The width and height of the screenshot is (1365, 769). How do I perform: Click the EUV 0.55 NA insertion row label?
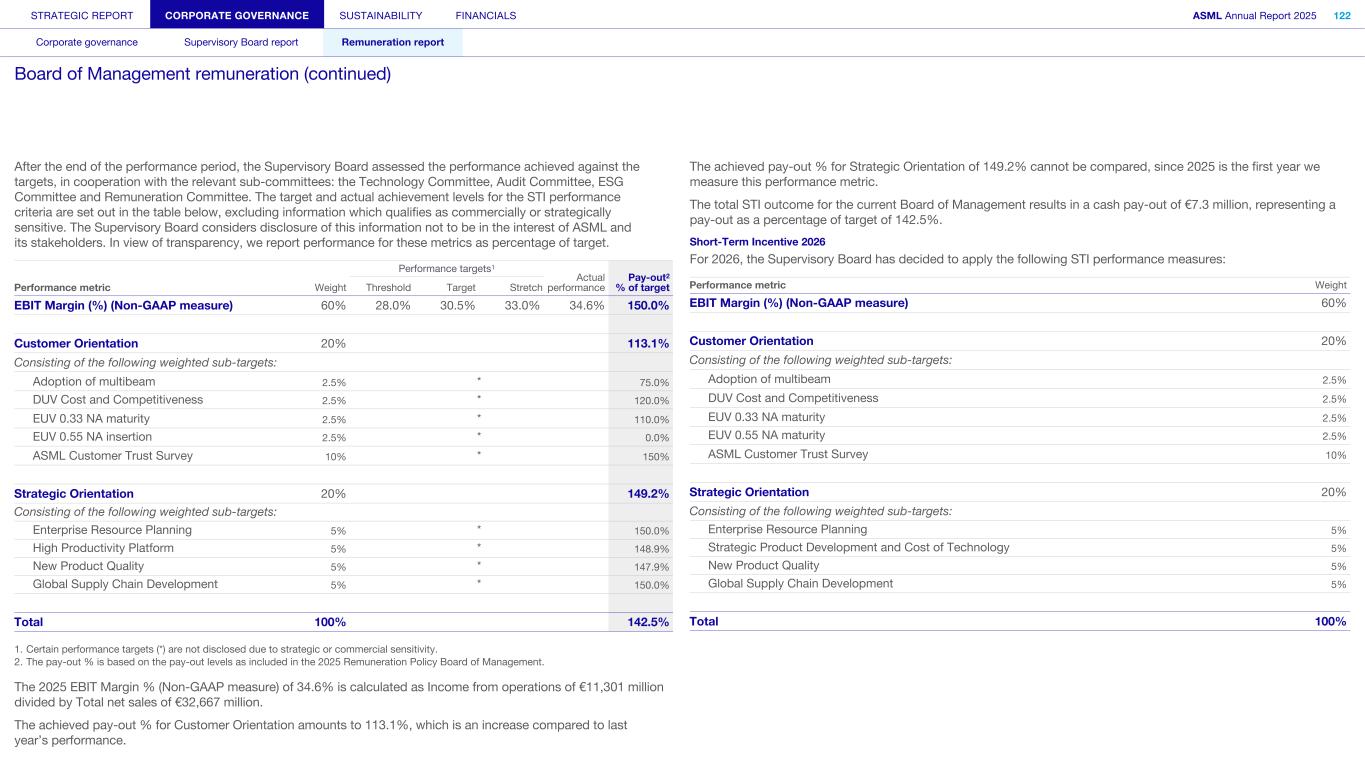coord(92,437)
